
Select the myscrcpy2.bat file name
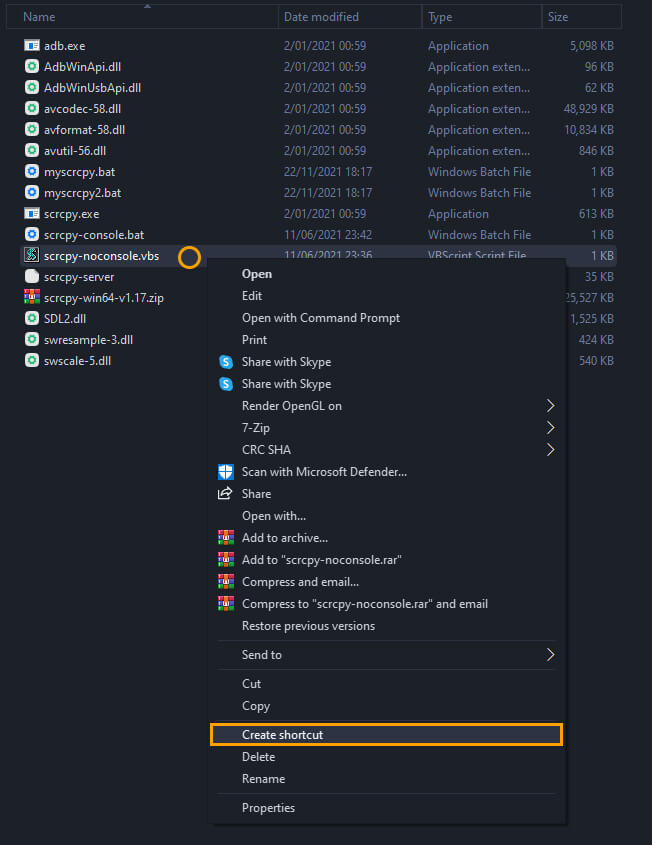point(82,193)
